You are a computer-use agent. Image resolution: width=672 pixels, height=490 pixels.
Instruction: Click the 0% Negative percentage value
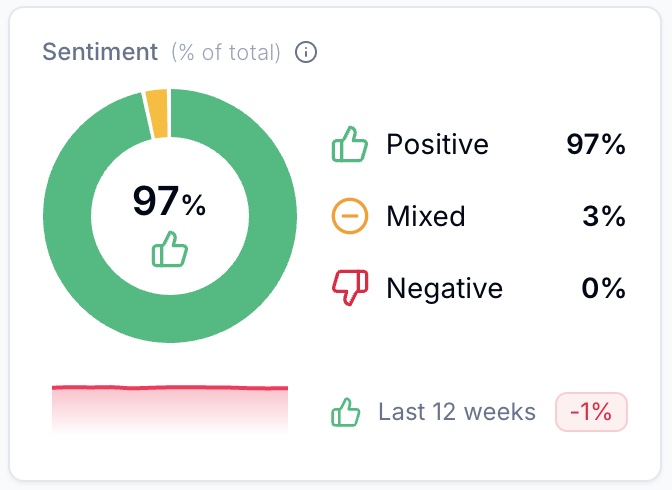(603, 289)
